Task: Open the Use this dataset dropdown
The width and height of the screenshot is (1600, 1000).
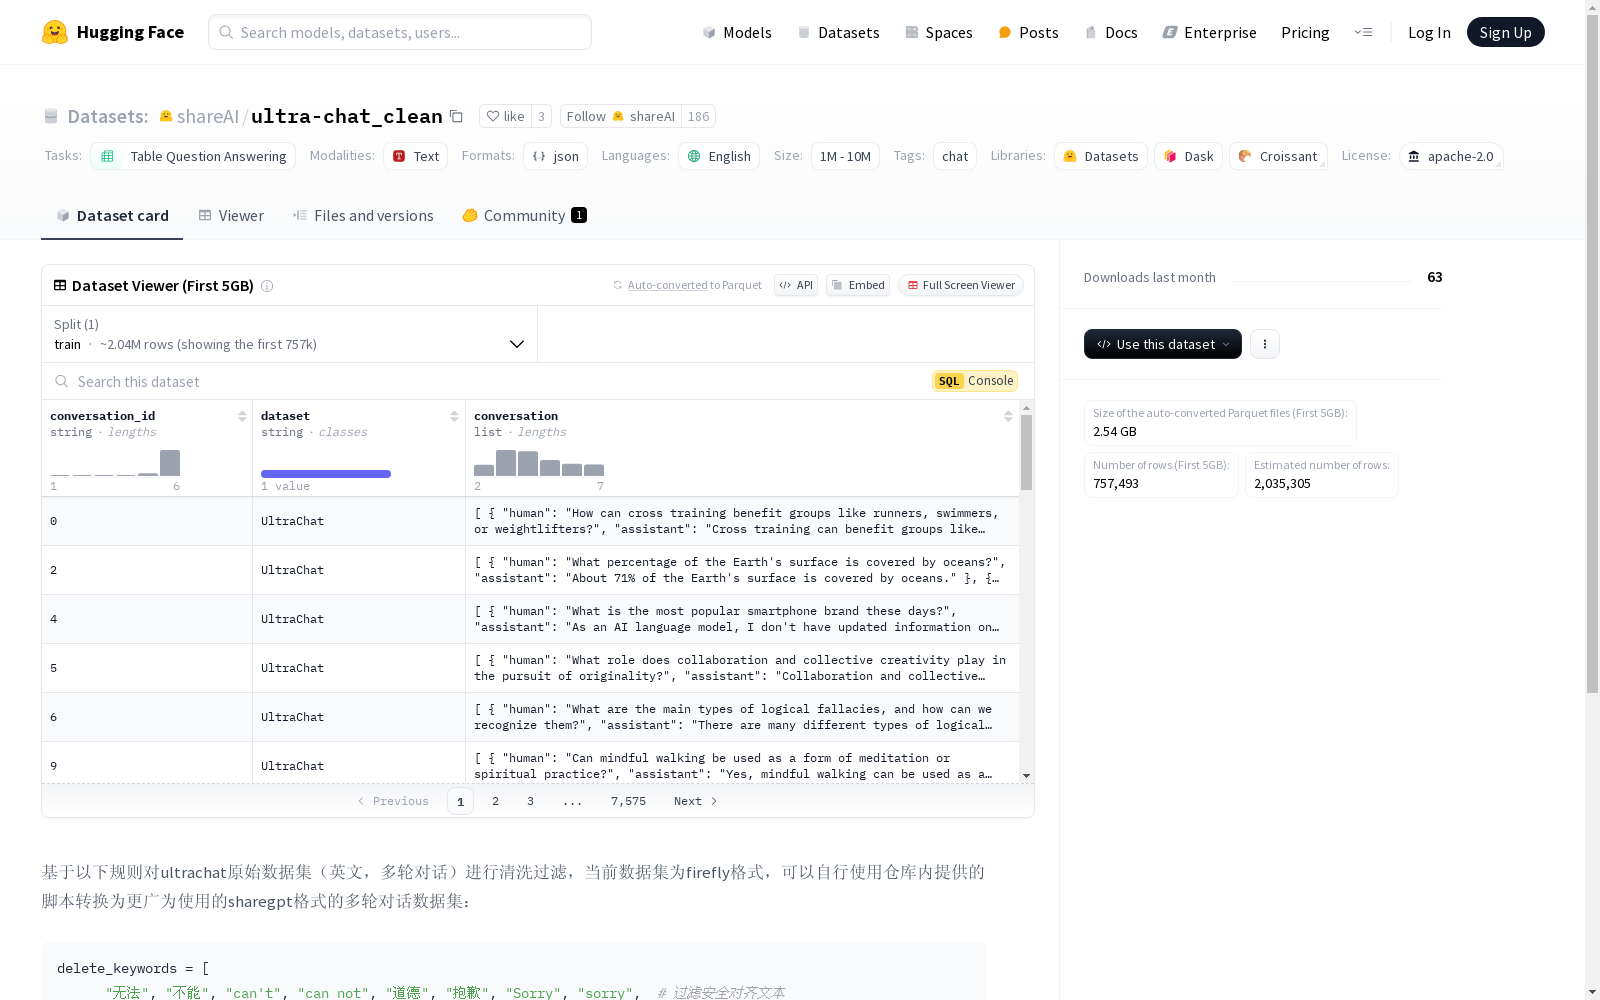Action: point(1162,344)
